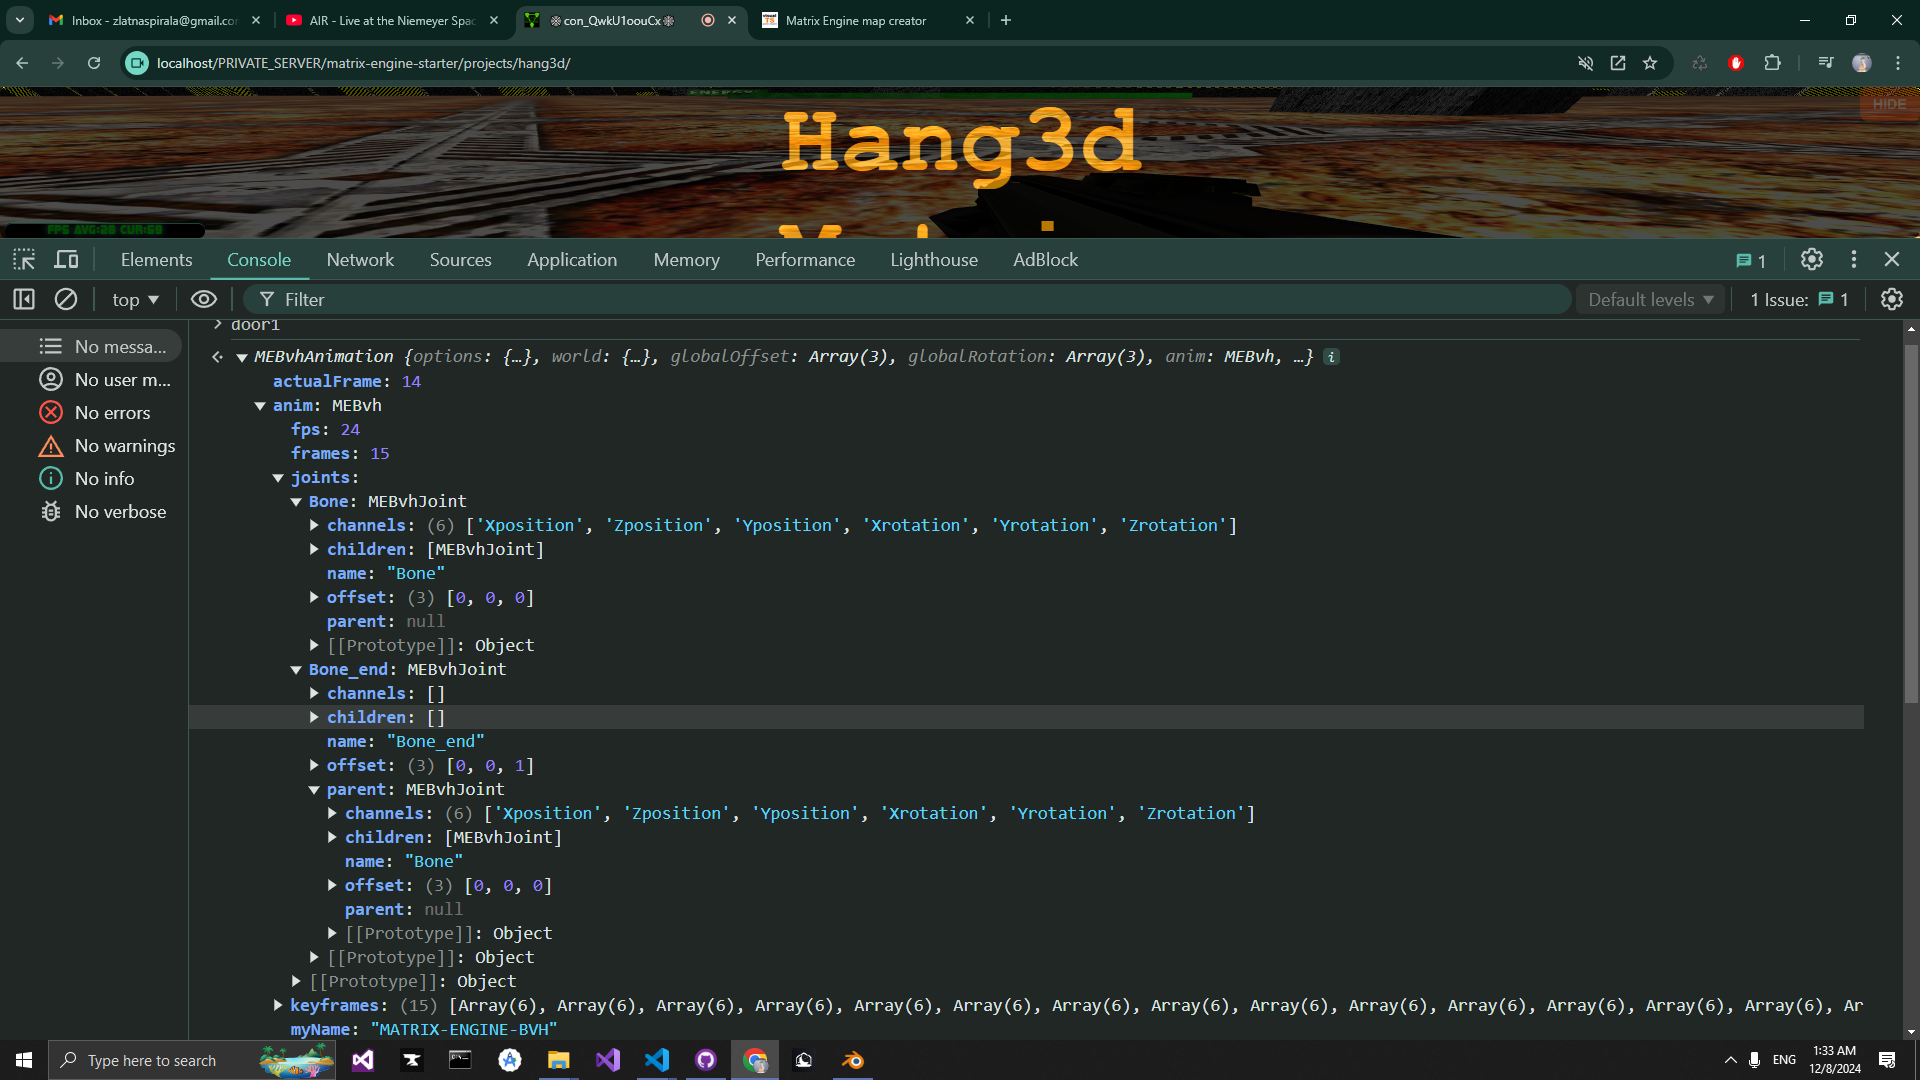The image size is (1920, 1080).
Task: Open DevTools three-dot customize menu
Action: [1853, 260]
